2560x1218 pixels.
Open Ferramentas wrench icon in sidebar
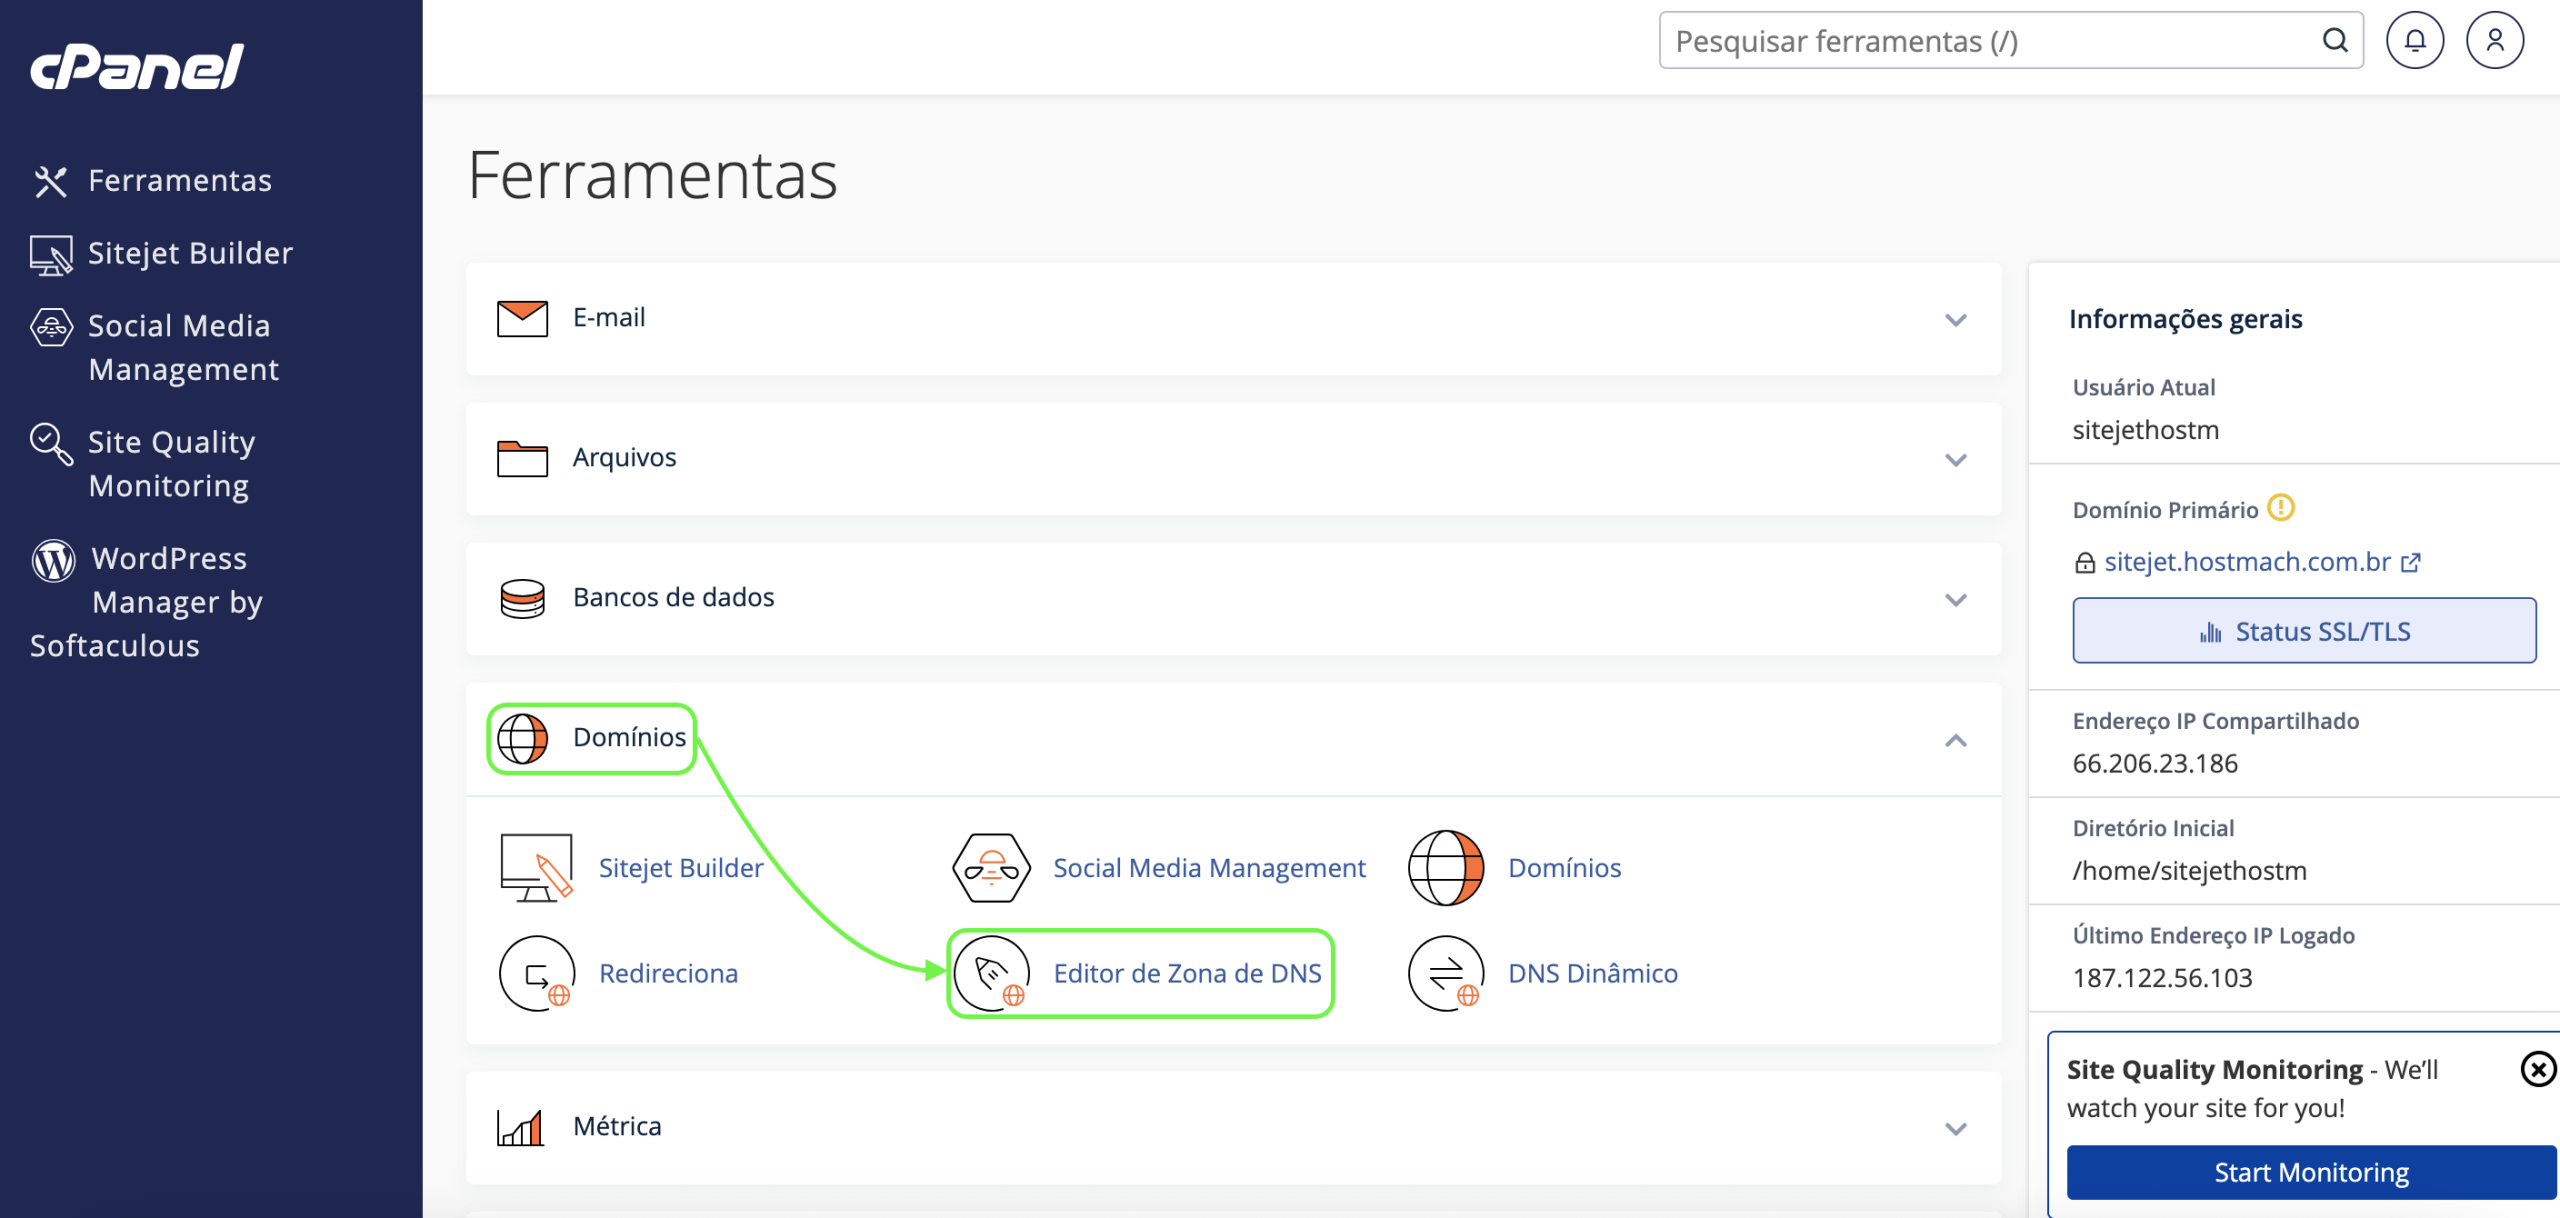click(x=51, y=181)
